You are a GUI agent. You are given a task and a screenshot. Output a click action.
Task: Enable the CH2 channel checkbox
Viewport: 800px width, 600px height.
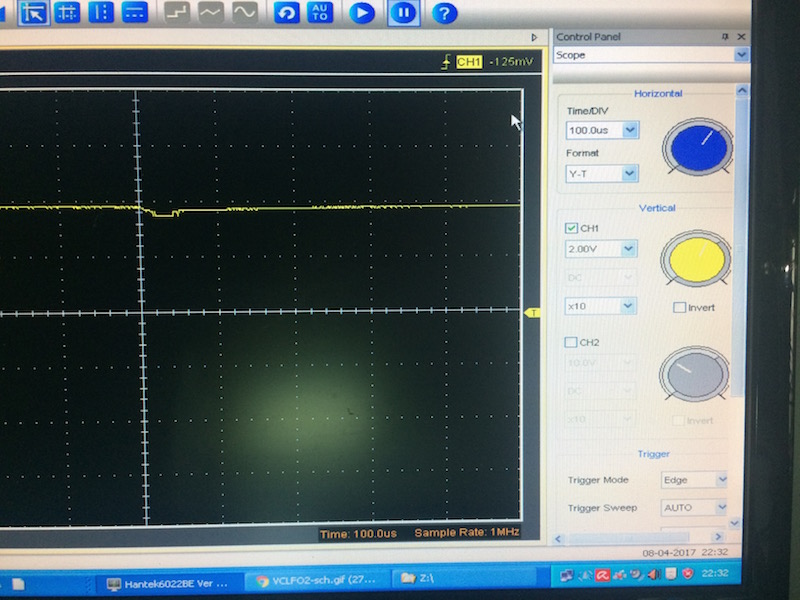(x=571, y=343)
